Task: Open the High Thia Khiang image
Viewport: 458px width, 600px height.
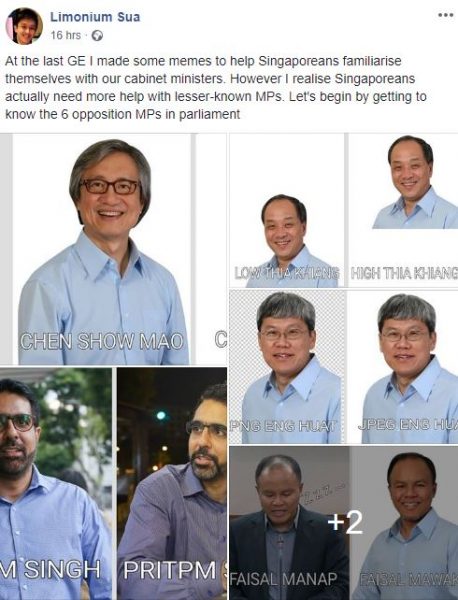Action: [403, 210]
